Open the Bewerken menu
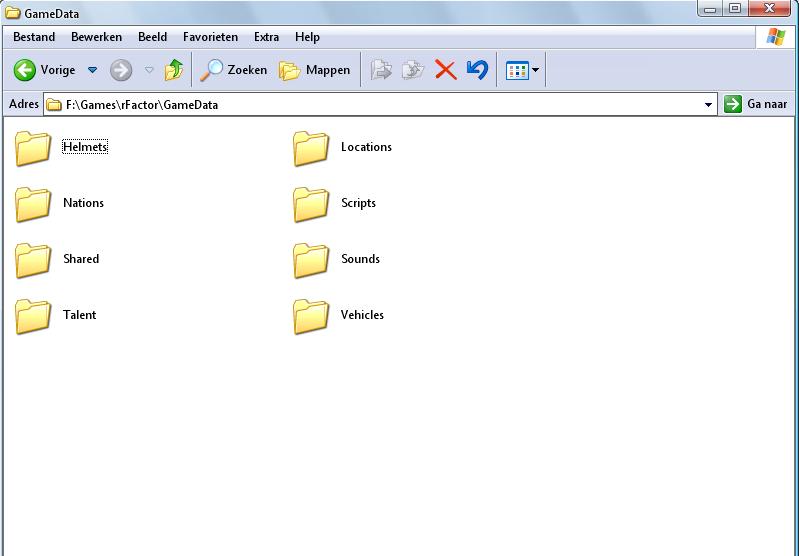Viewport: 799px width, 556px height. 96,37
